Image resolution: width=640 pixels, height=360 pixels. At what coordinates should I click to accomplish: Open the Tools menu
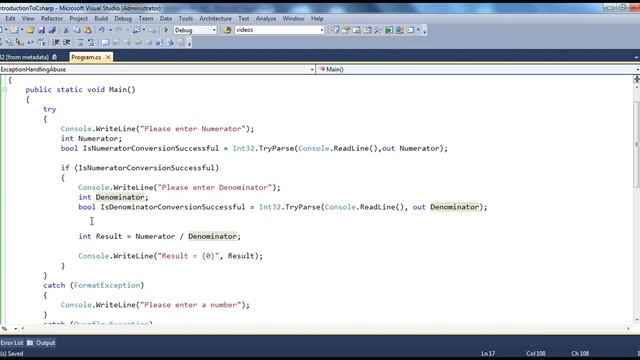185,19
